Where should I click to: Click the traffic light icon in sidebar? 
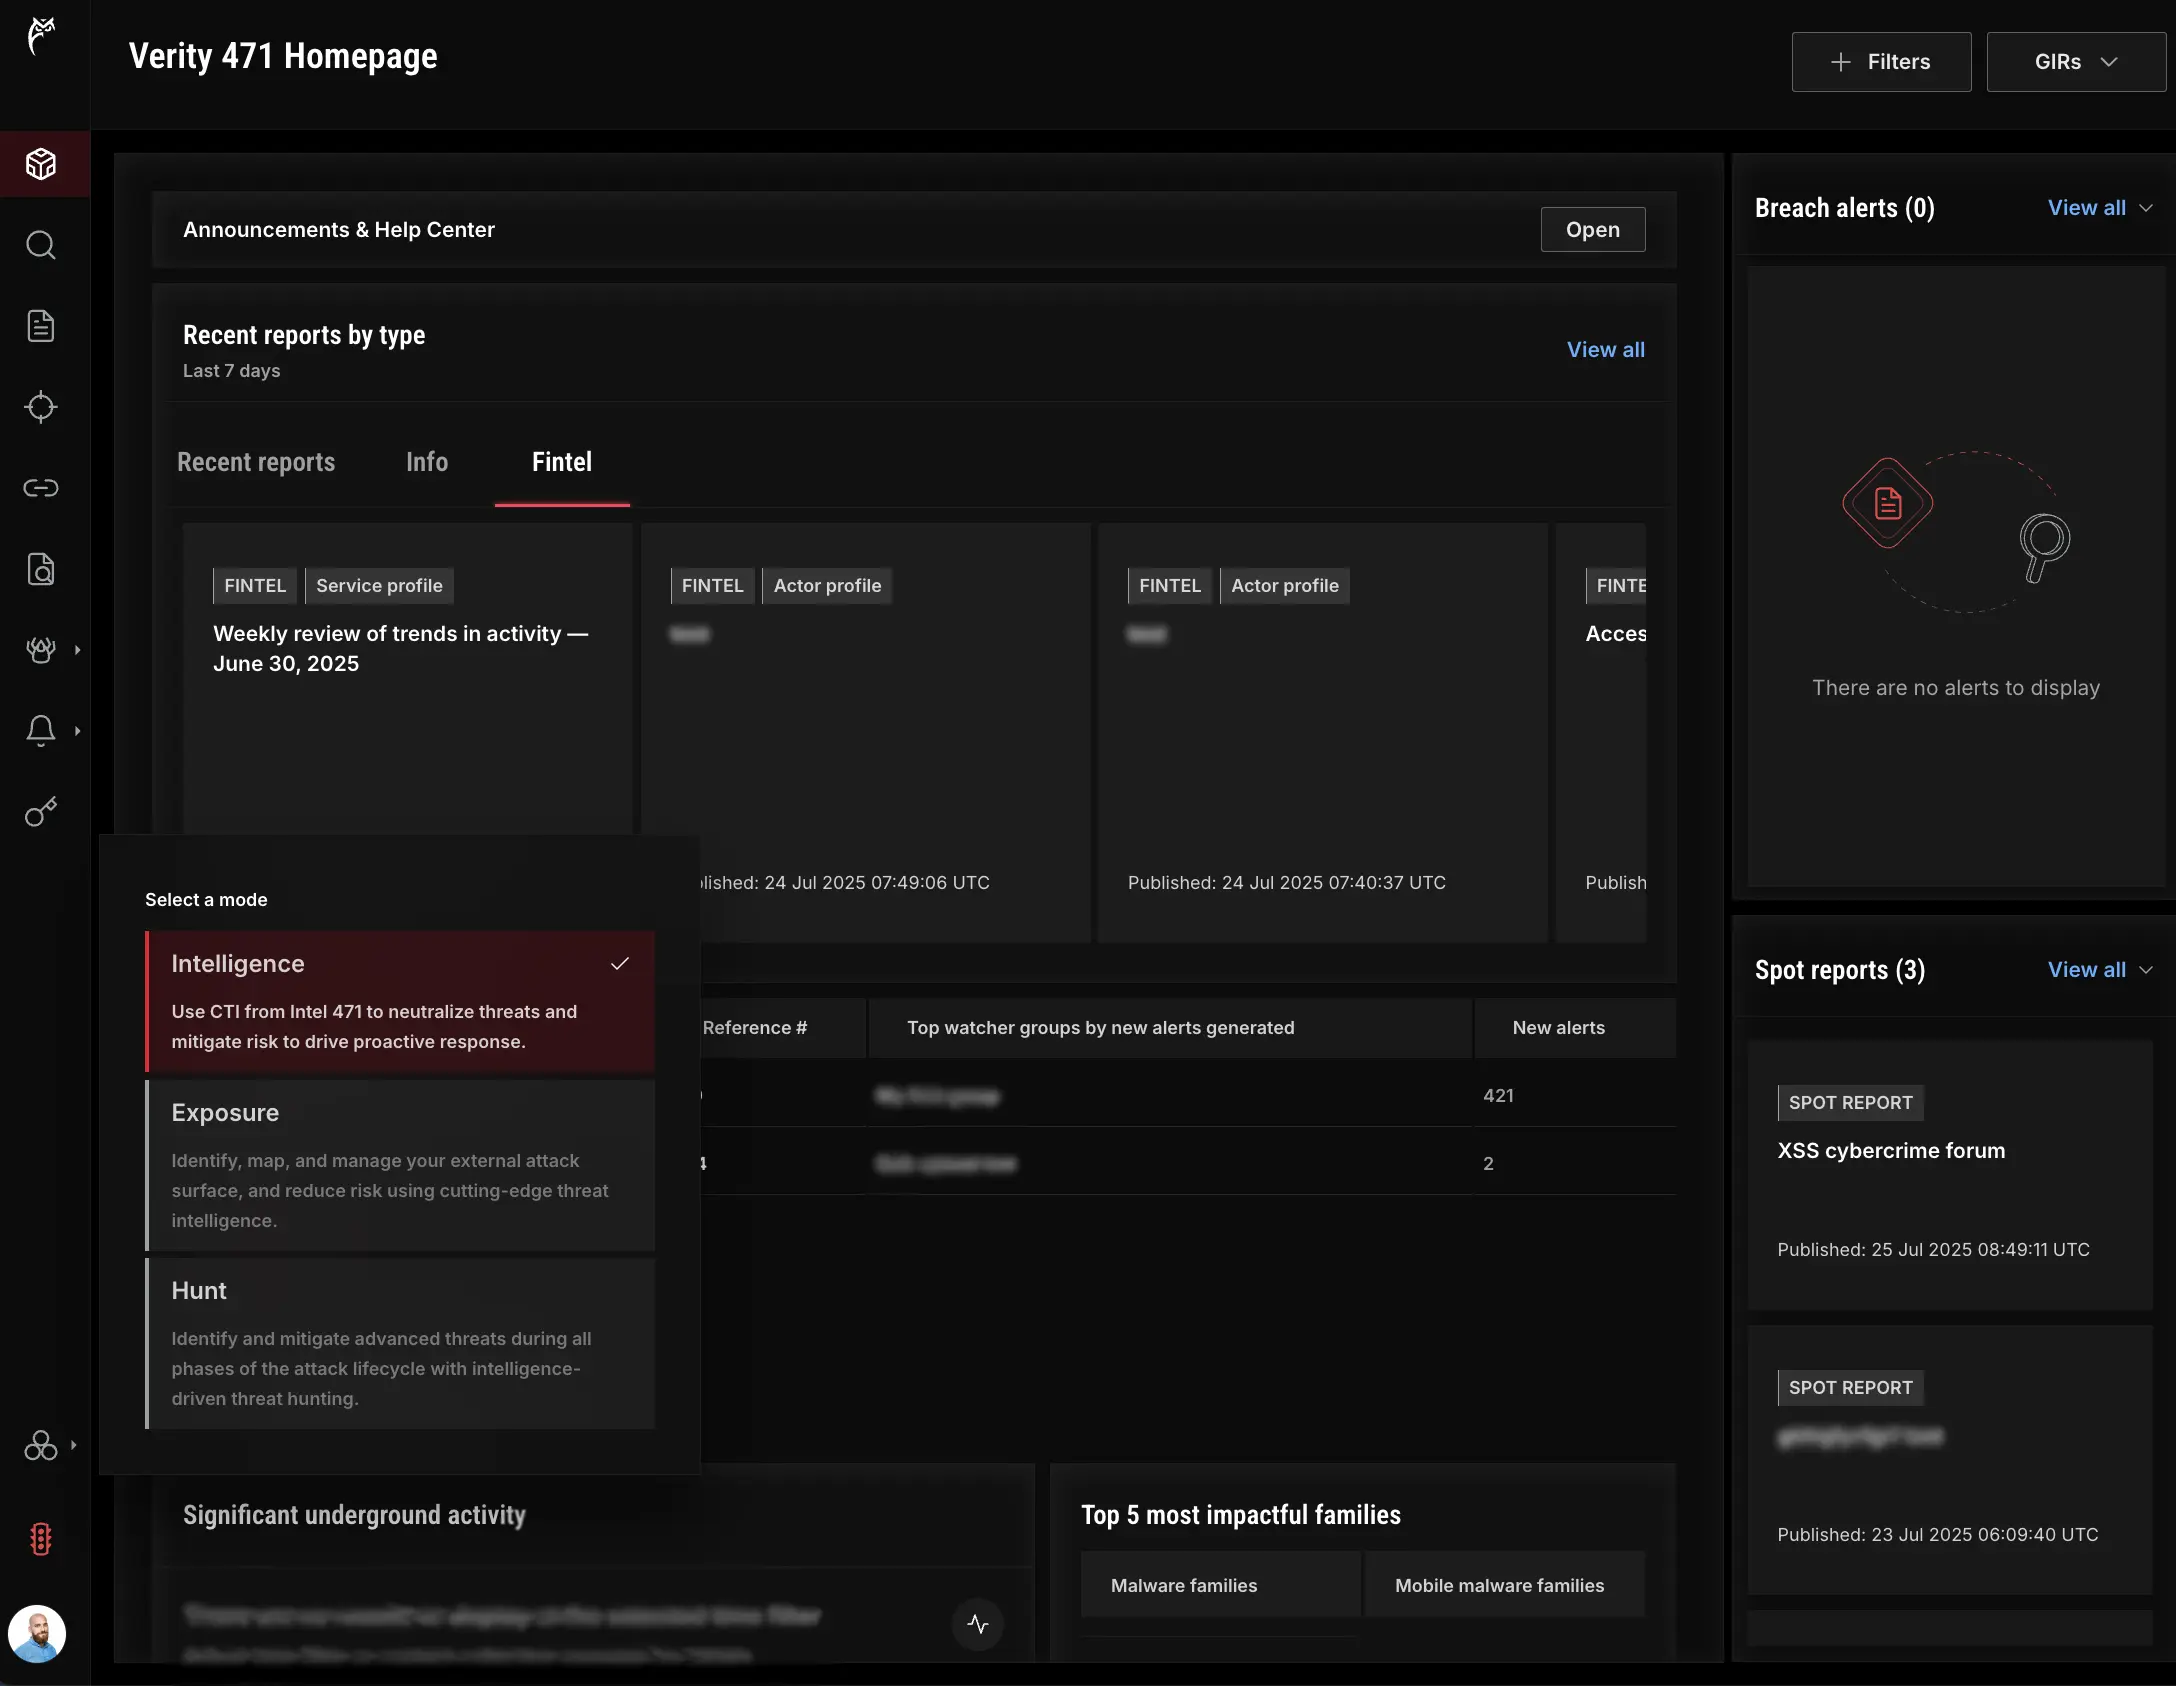tap(41, 1539)
